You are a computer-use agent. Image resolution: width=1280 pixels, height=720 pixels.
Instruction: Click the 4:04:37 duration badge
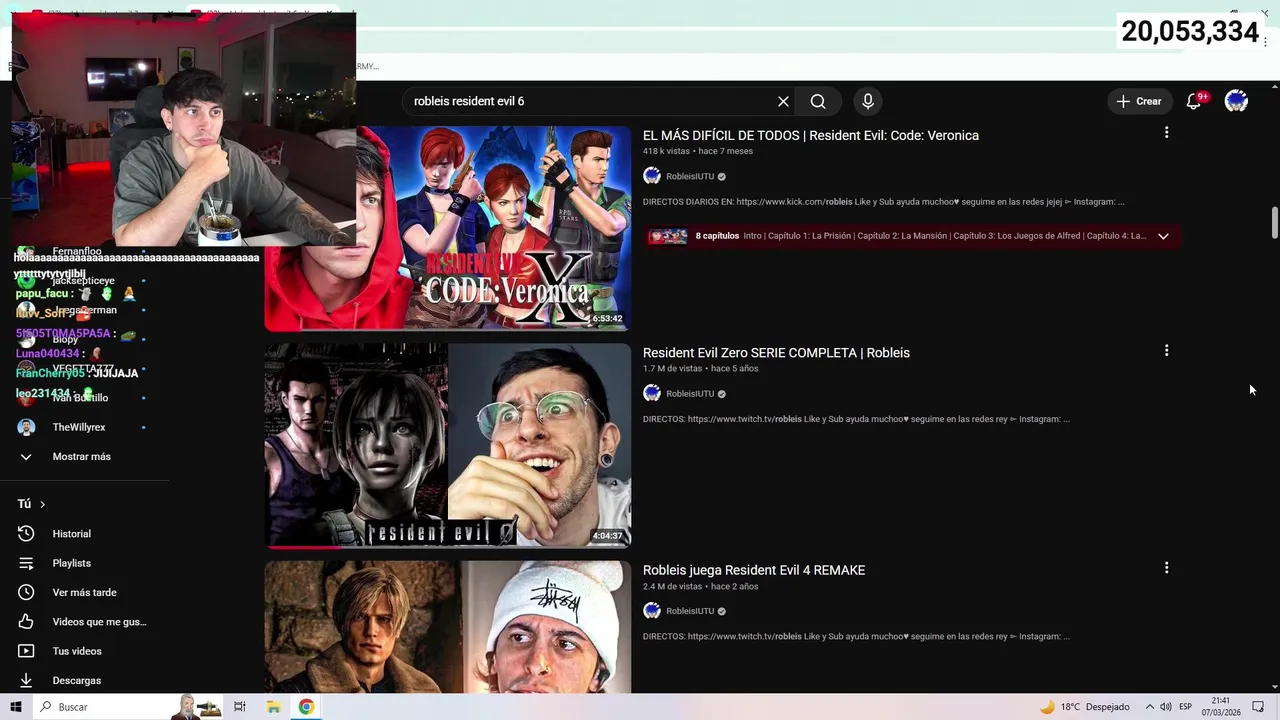coord(607,536)
